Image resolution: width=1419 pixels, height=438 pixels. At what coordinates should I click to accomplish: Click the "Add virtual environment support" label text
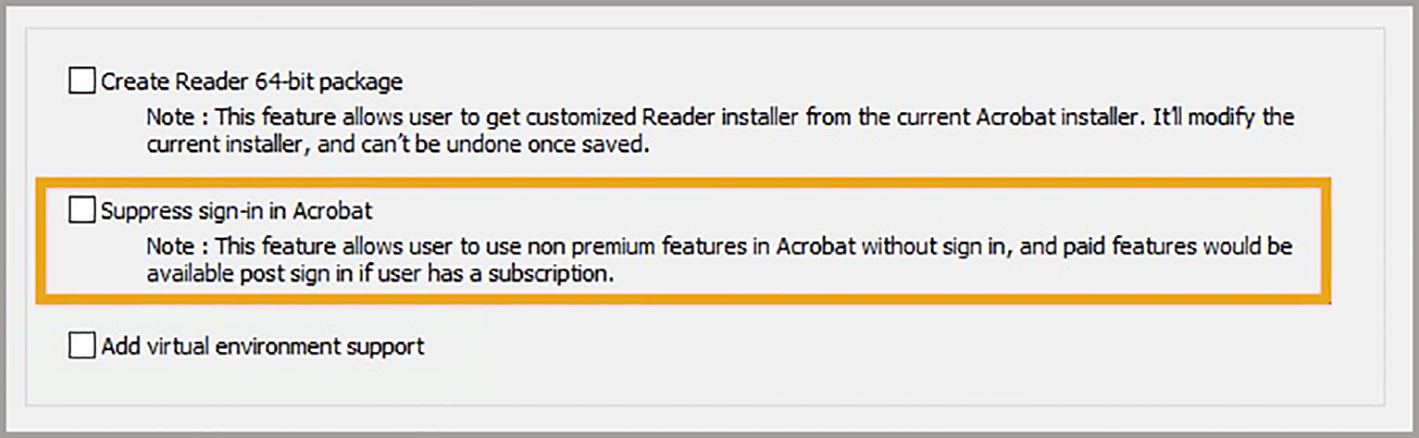(263, 346)
